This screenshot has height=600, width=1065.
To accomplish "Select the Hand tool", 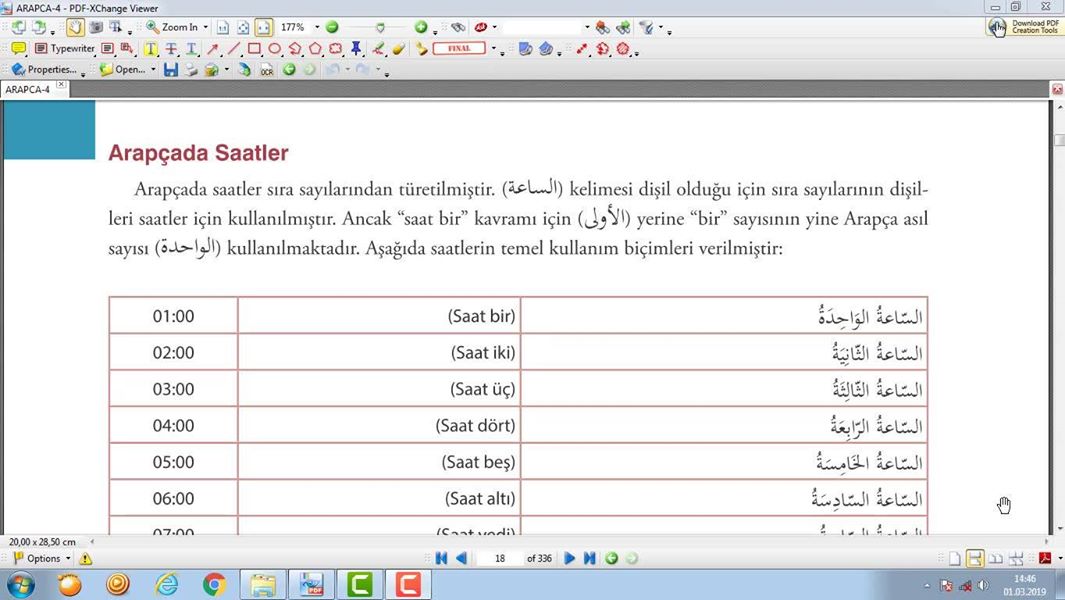I will (75, 27).
